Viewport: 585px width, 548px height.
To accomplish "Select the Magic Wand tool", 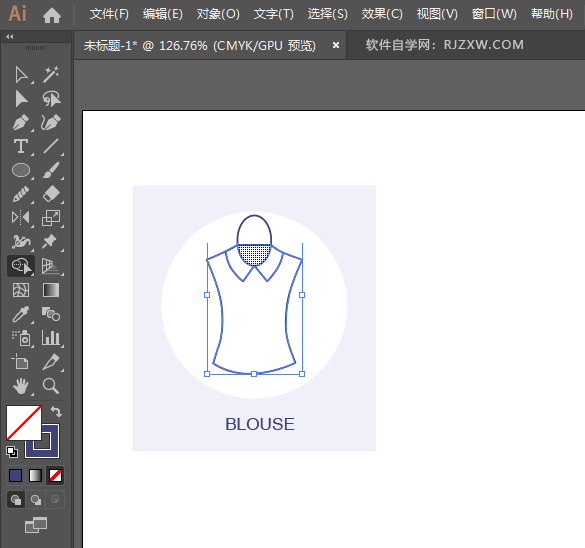I will click(51, 75).
